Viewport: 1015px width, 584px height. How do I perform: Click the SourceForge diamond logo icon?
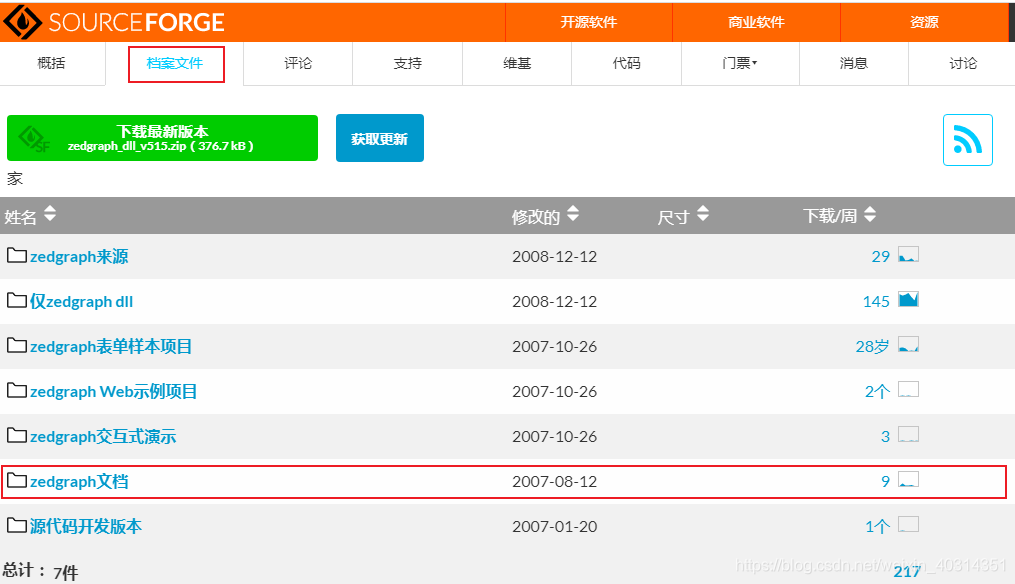tap(23, 22)
